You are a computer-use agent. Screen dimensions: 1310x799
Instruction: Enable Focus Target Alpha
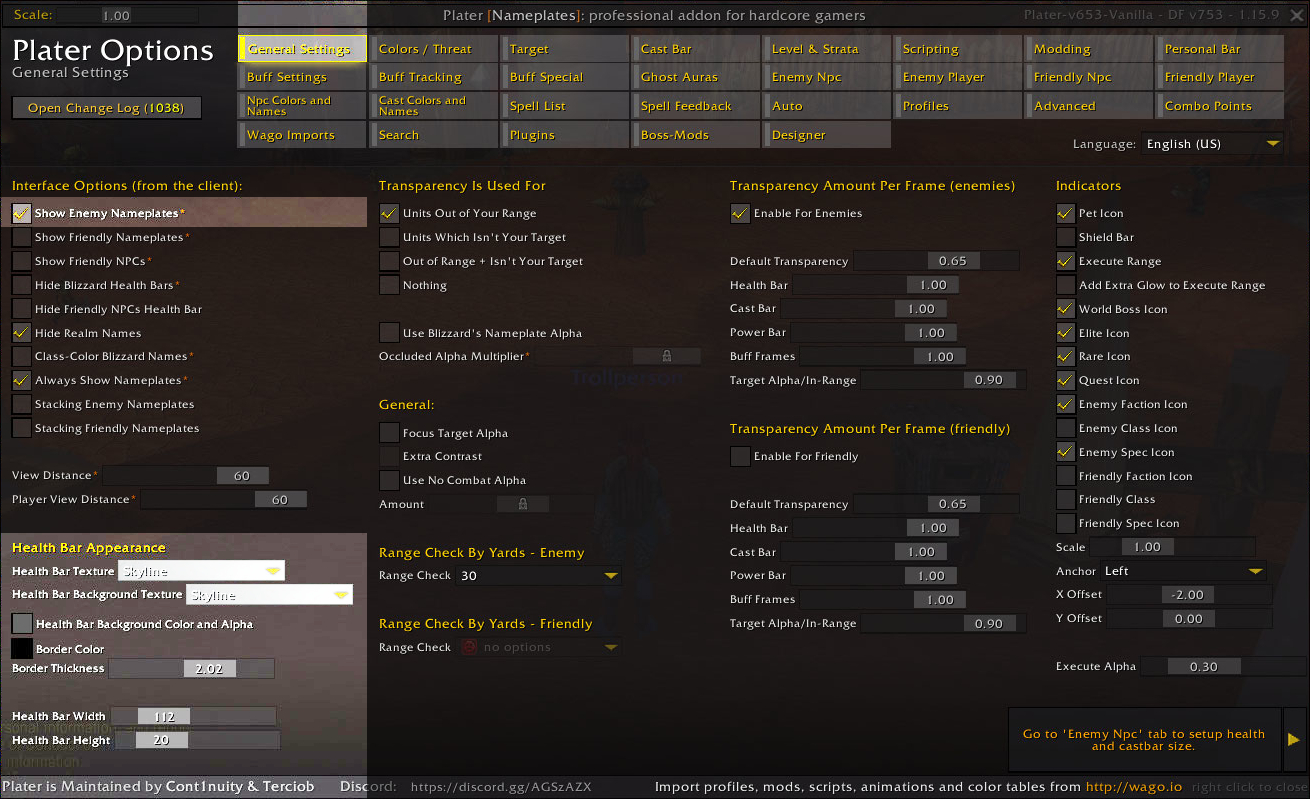pyautogui.click(x=389, y=433)
